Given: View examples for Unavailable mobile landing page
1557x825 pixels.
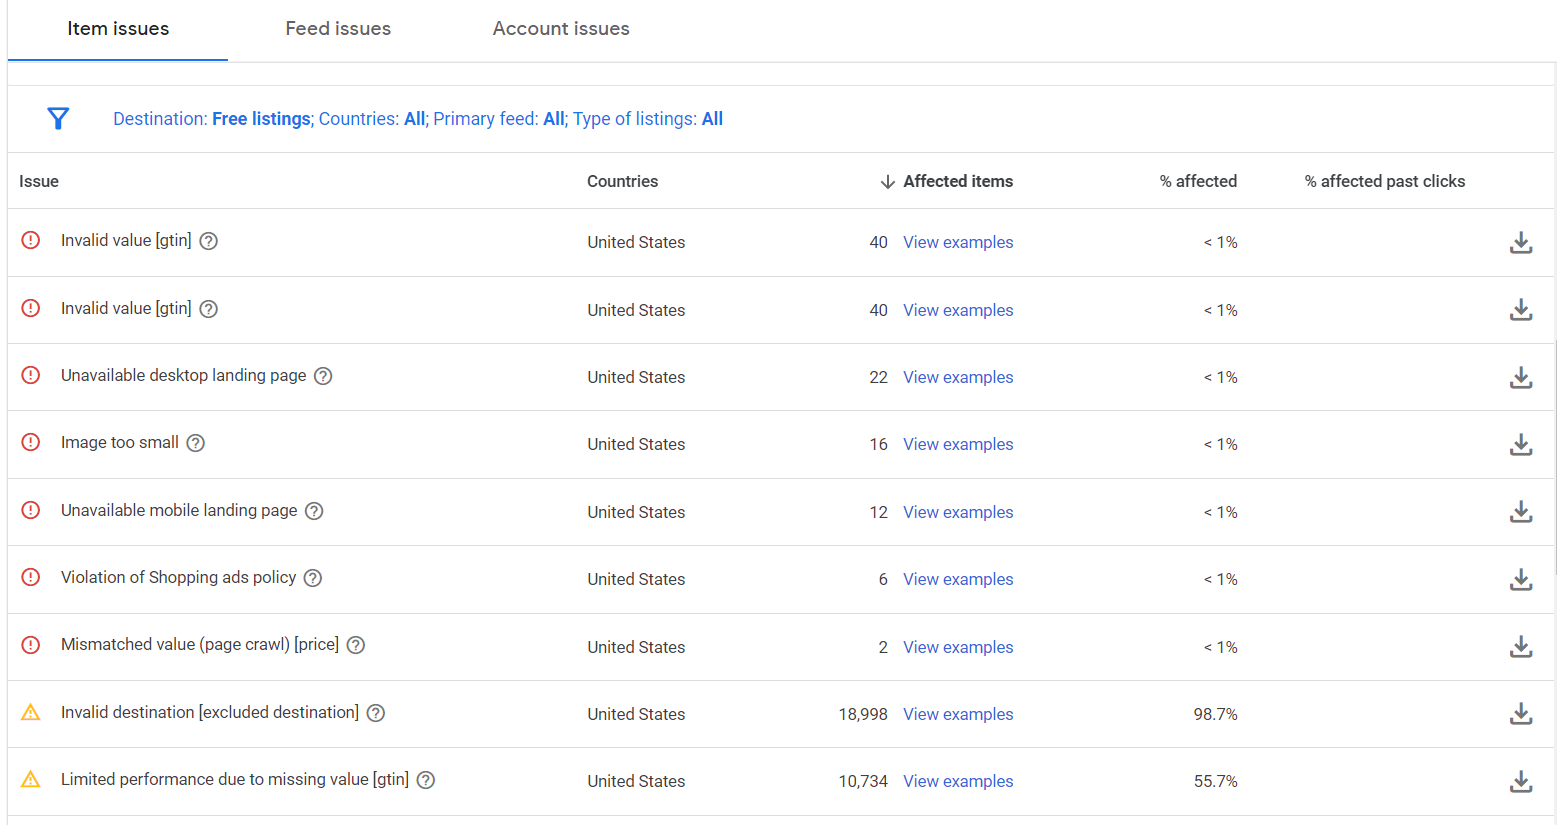Looking at the screenshot, I should (x=958, y=512).
